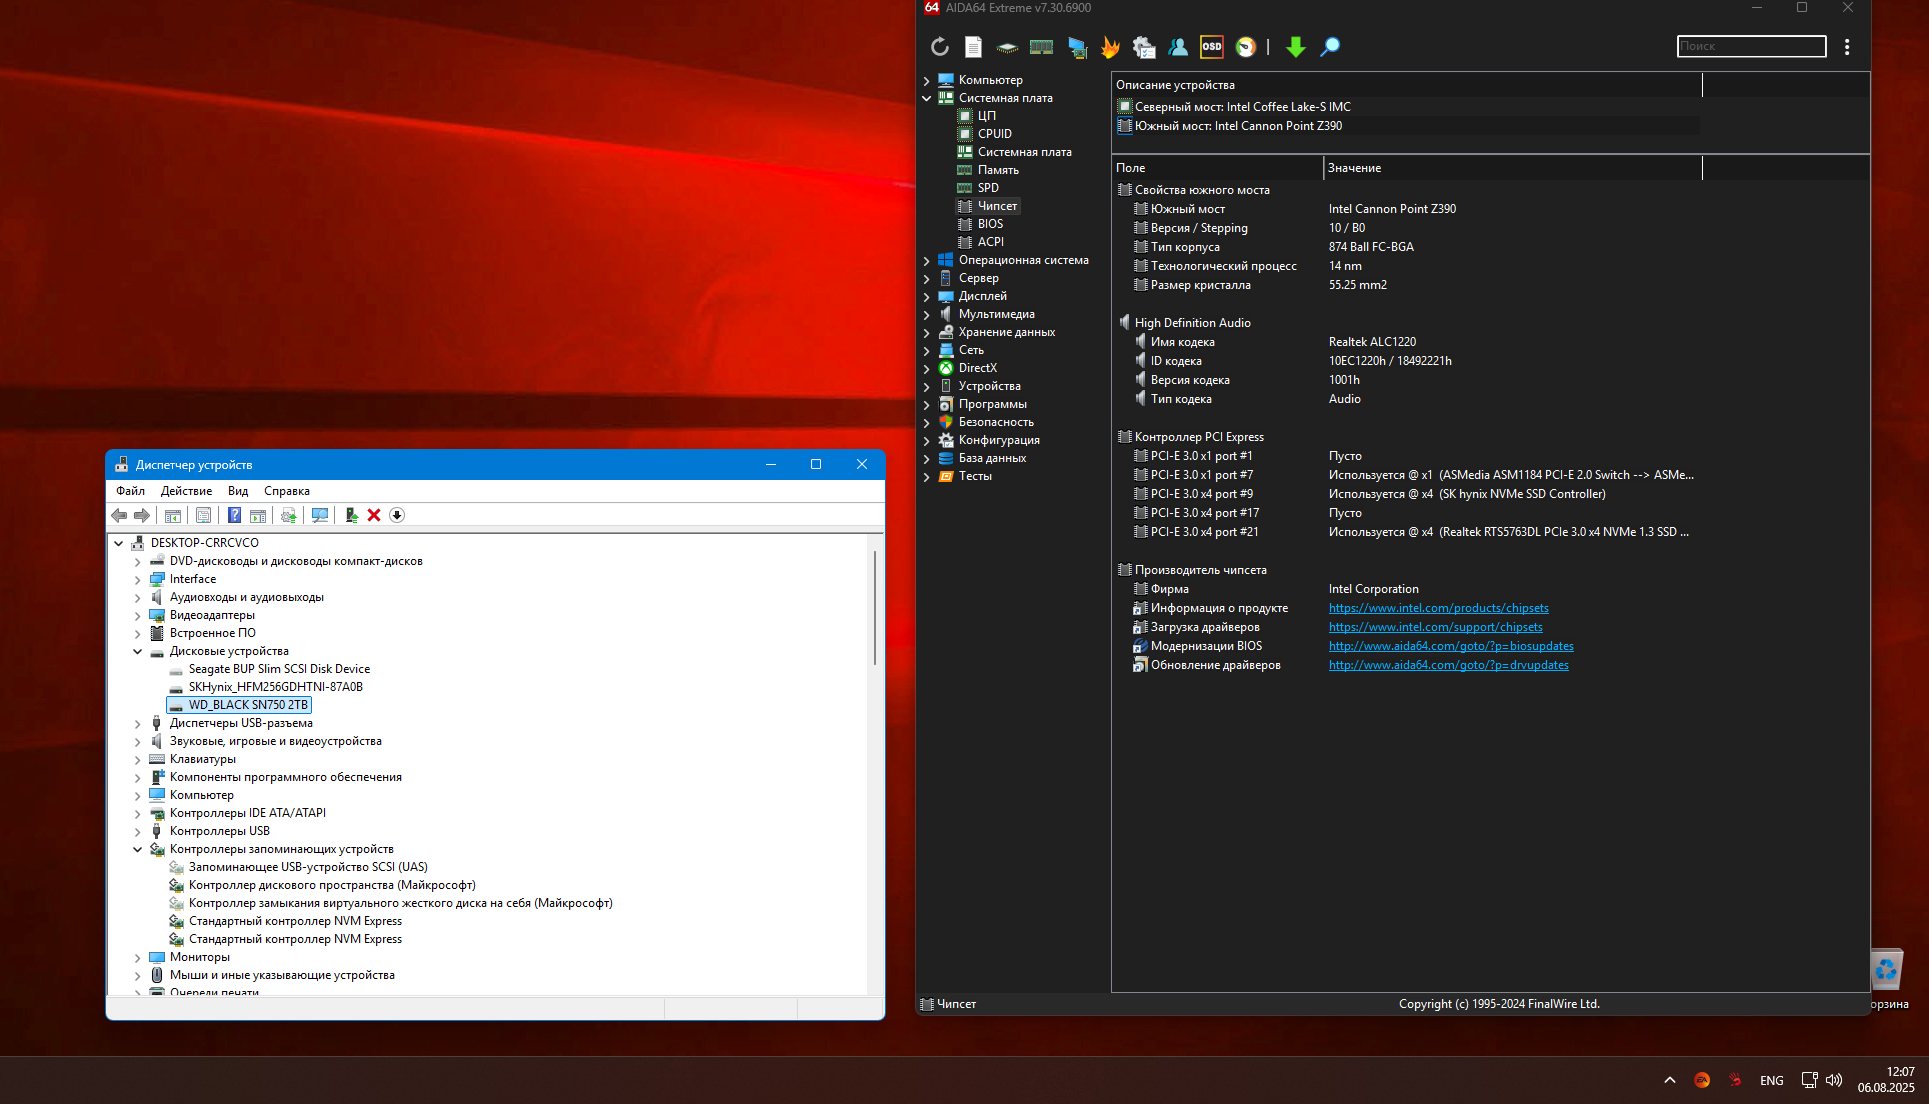Open the OSD panel icon
Viewport: 1929px width, 1104px height.
point(1211,47)
